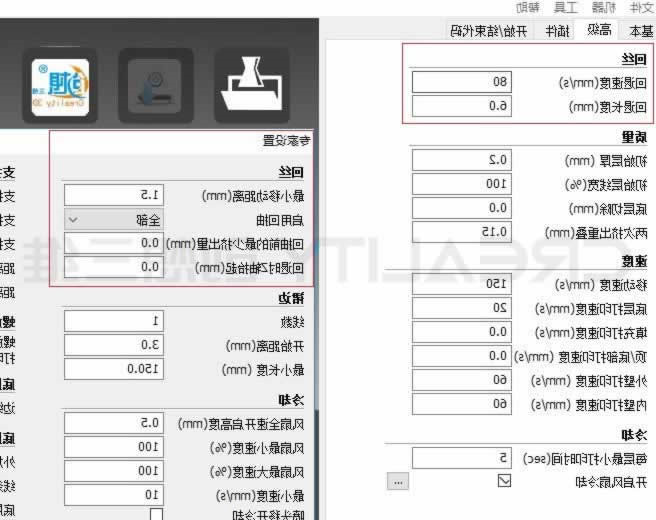
Task: Click the 风扇最大速度(%) input field
Action: pyautogui.click(x=114, y=471)
